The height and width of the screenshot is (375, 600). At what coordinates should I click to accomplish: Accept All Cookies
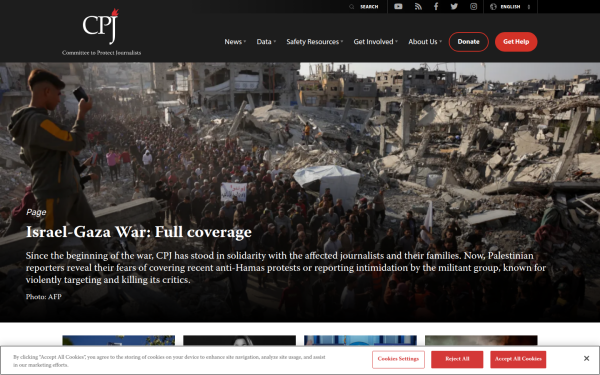point(518,359)
